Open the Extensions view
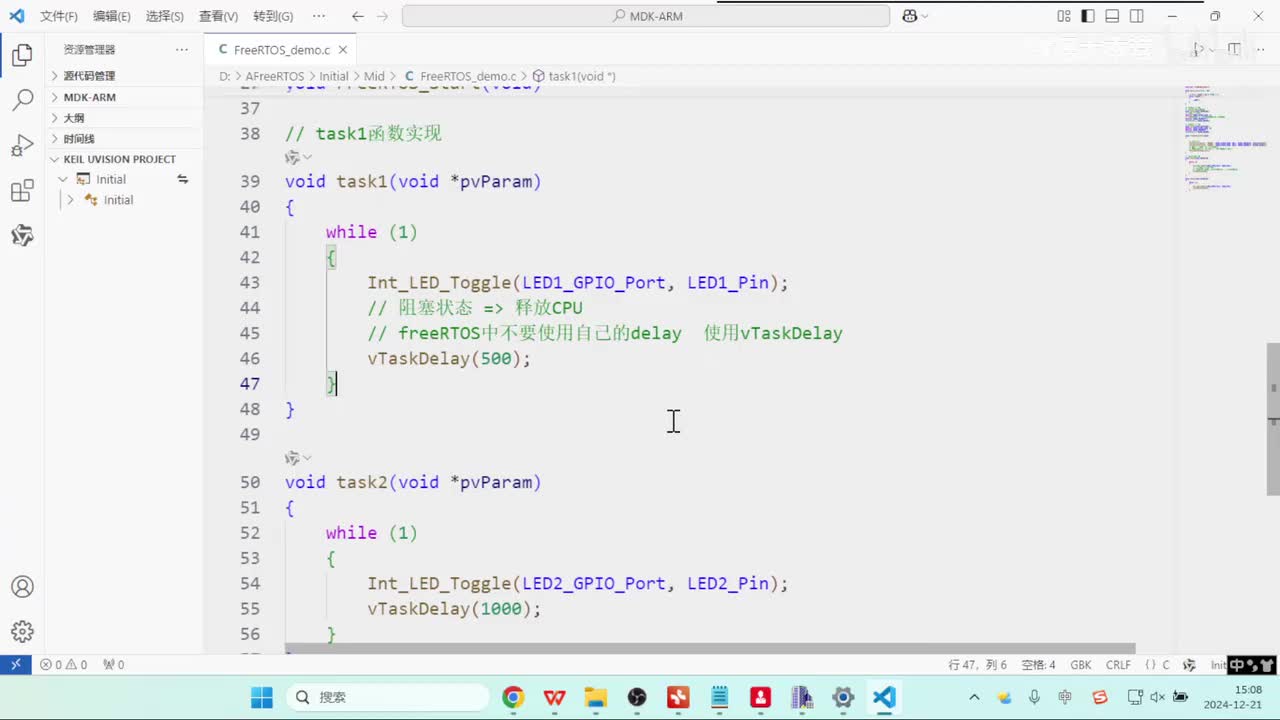 click(22, 191)
